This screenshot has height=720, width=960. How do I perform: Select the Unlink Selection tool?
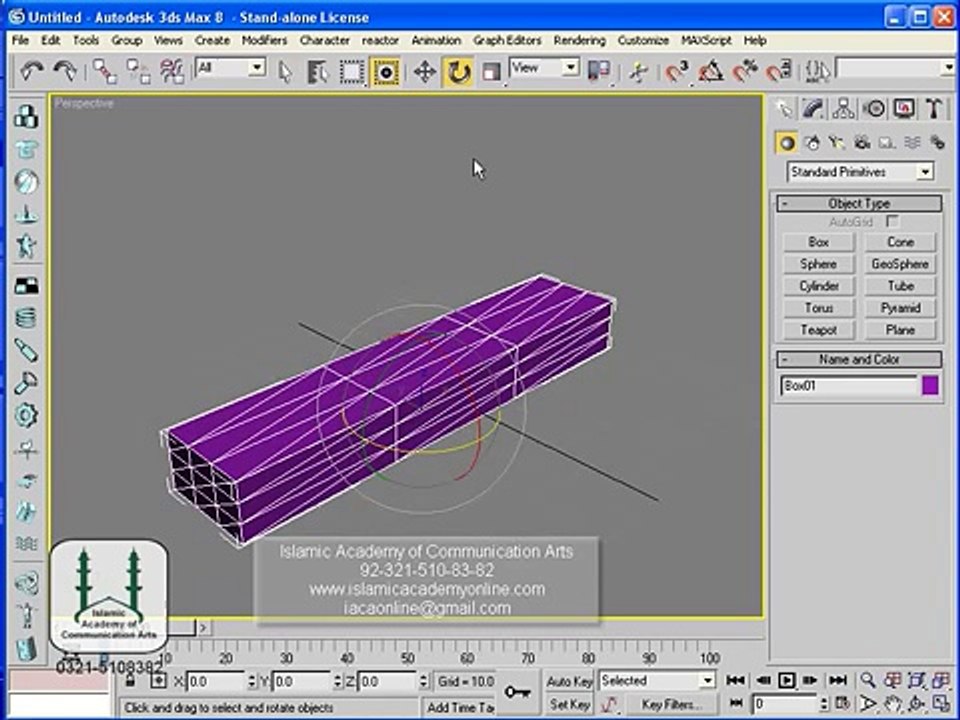pyautogui.click(x=138, y=71)
